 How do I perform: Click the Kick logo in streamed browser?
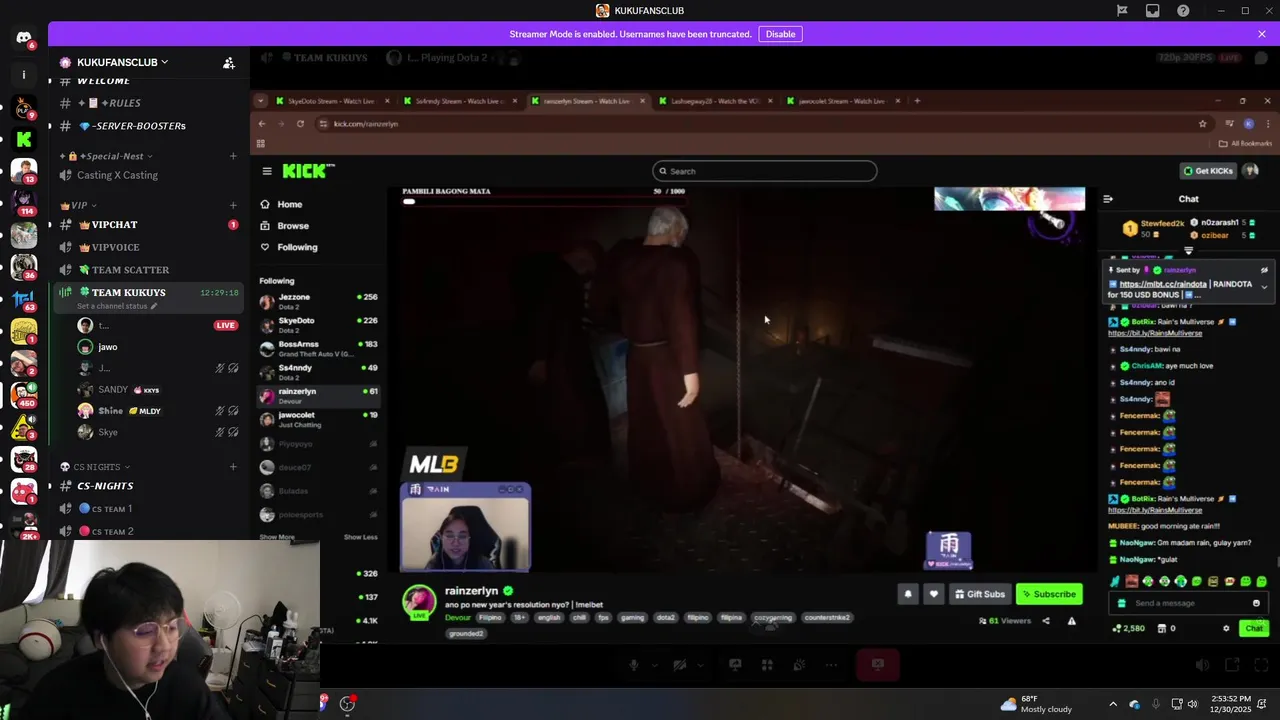click(x=308, y=171)
